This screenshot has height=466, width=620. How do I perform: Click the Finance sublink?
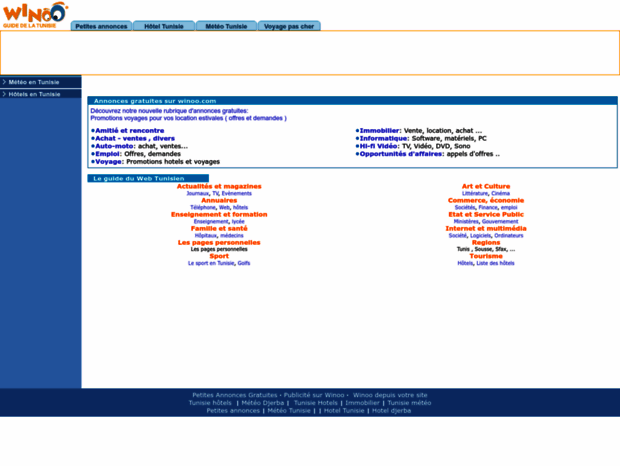click(x=488, y=207)
